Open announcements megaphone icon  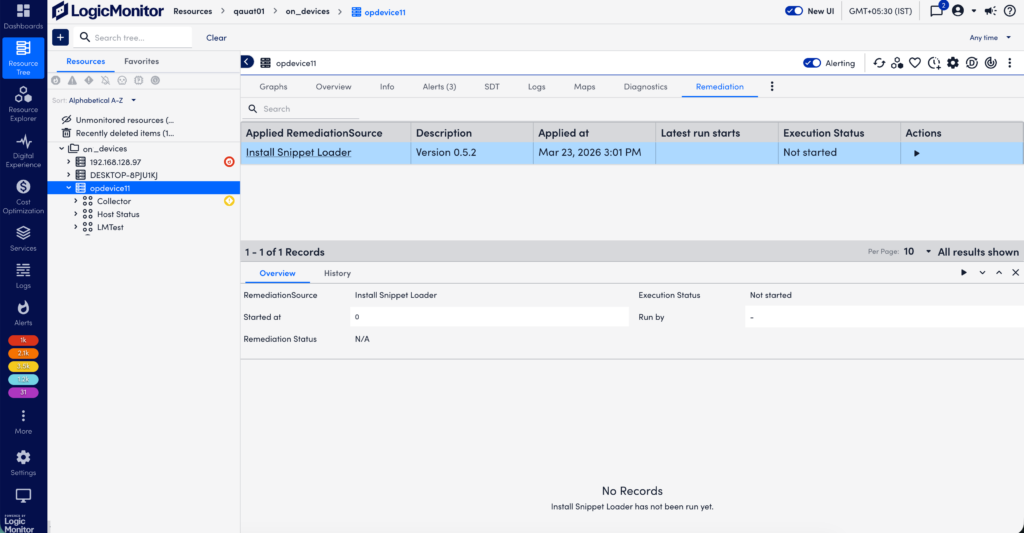coord(991,10)
